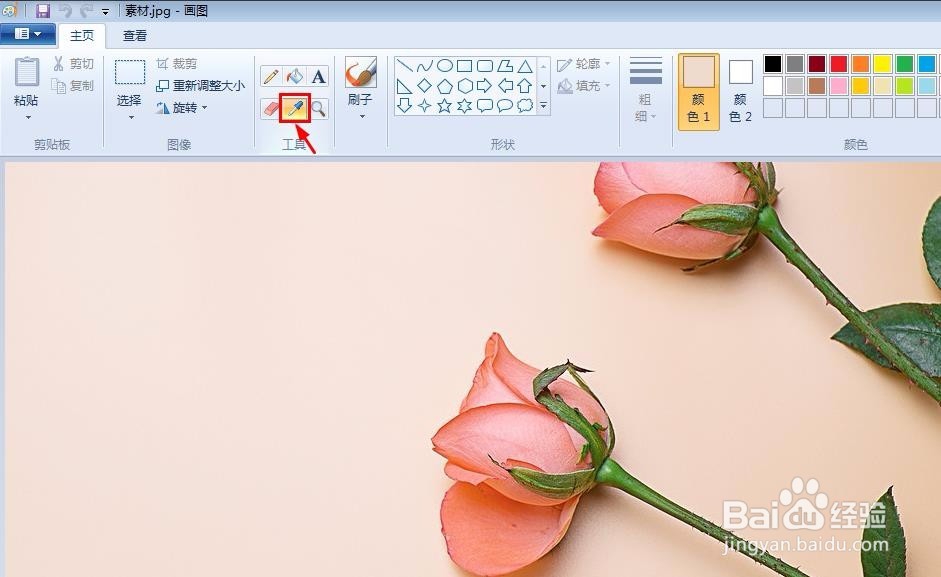Screen dimensions: 941x577
Task: Open the 轮廓 outline dropdown
Action: (x=584, y=64)
